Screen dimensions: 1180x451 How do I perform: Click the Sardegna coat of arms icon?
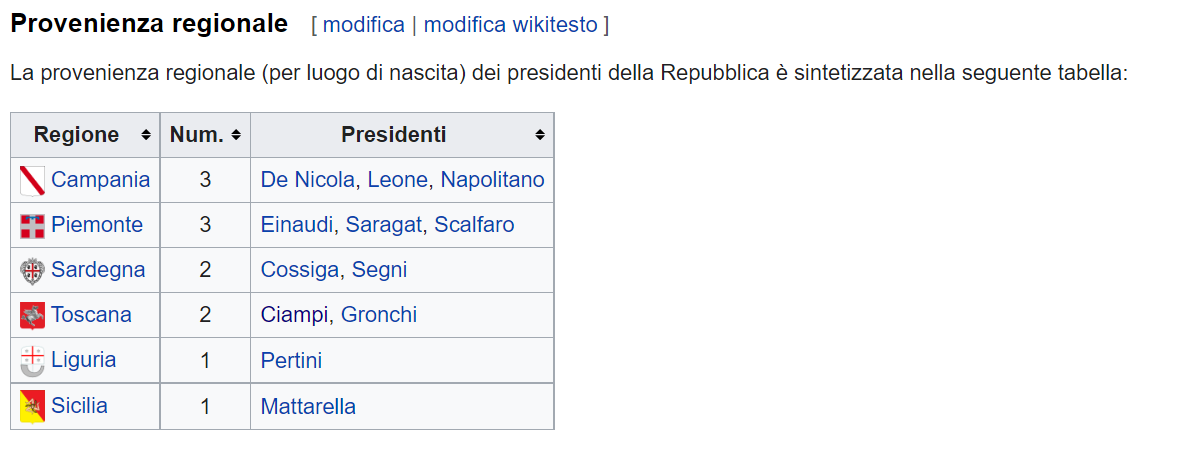coord(32,270)
